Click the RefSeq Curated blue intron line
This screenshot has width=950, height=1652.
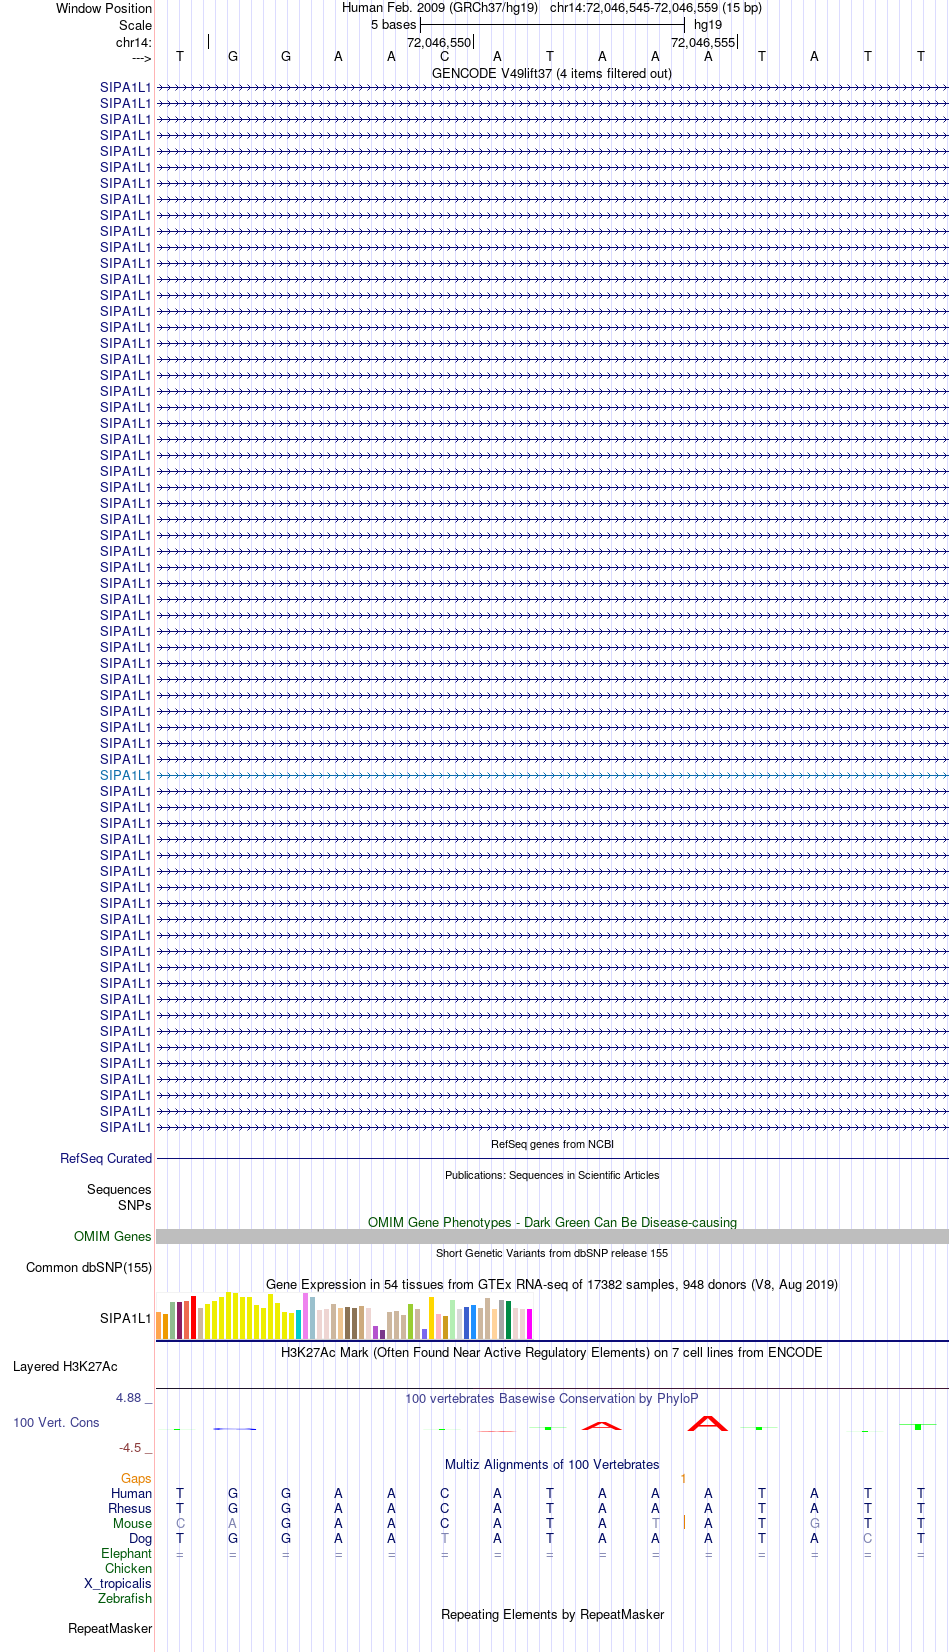point(552,1158)
